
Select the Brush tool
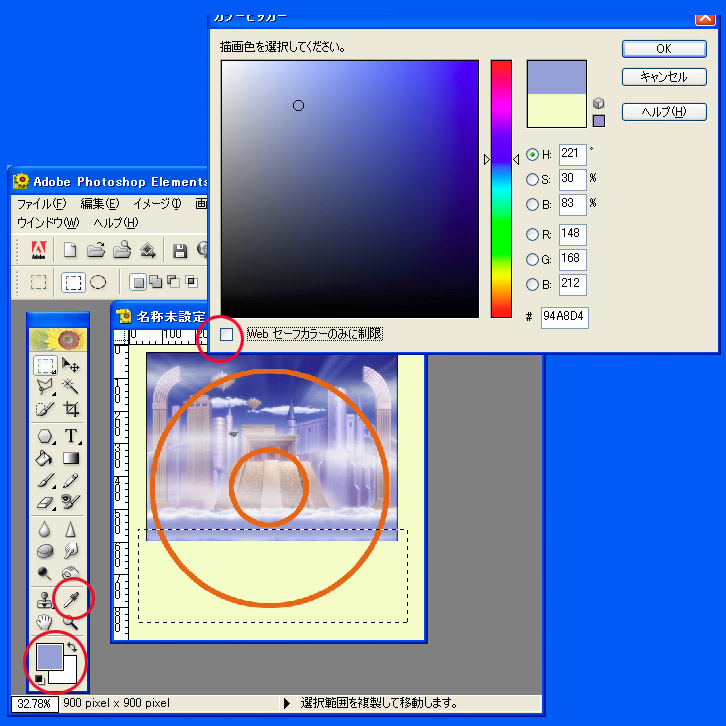pos(45,481)
